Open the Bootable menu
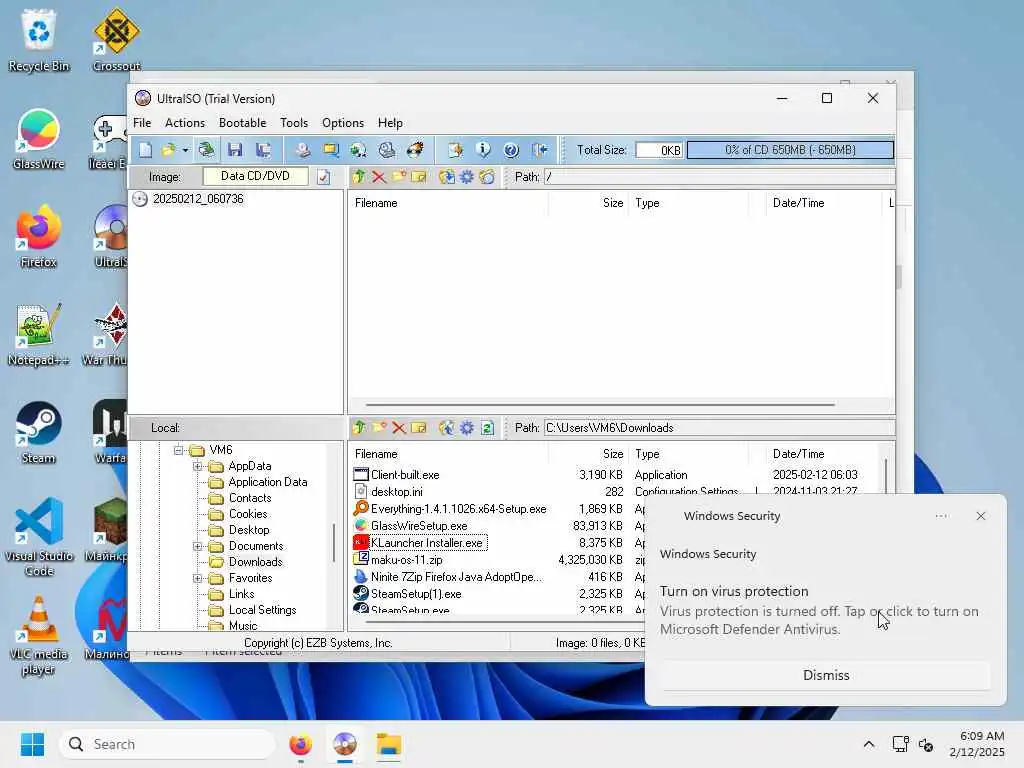This screenshot has height=768, width=1024. tap(242, 123)
